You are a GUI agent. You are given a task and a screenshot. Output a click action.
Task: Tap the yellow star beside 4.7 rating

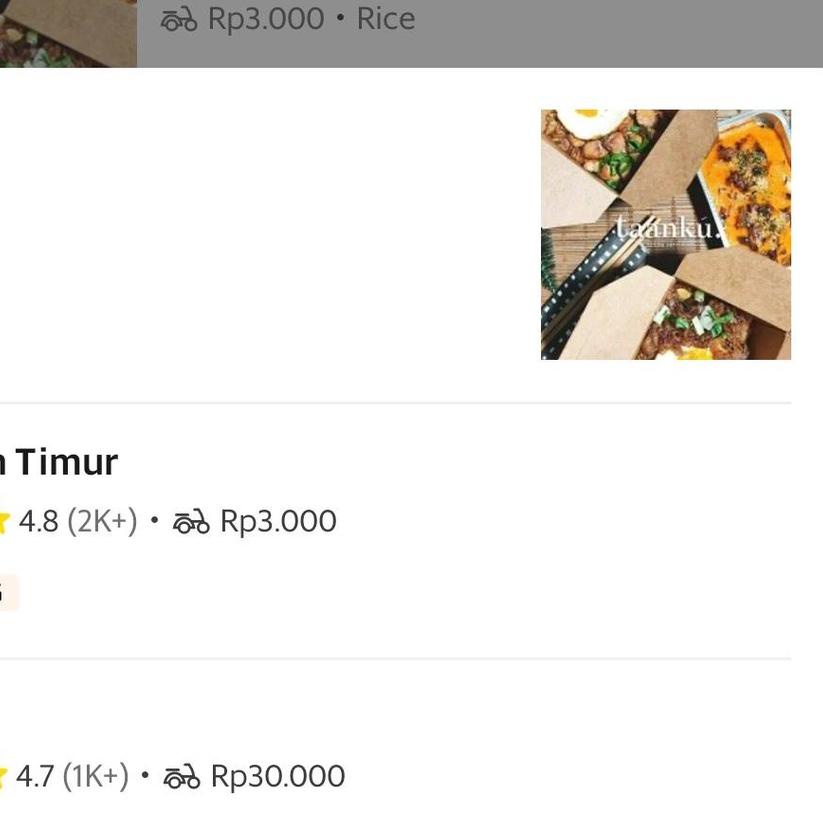(x=4, y=777)
